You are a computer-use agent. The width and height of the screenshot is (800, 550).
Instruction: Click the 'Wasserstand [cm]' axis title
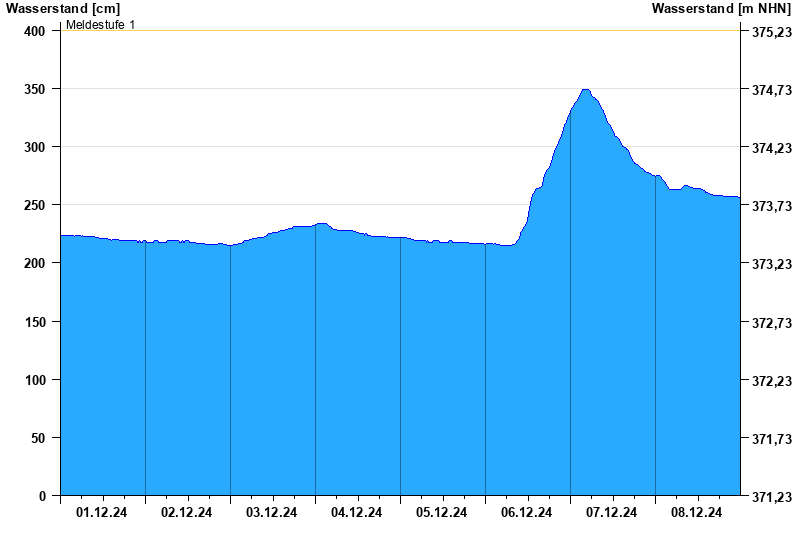click(x=63, y=9)
